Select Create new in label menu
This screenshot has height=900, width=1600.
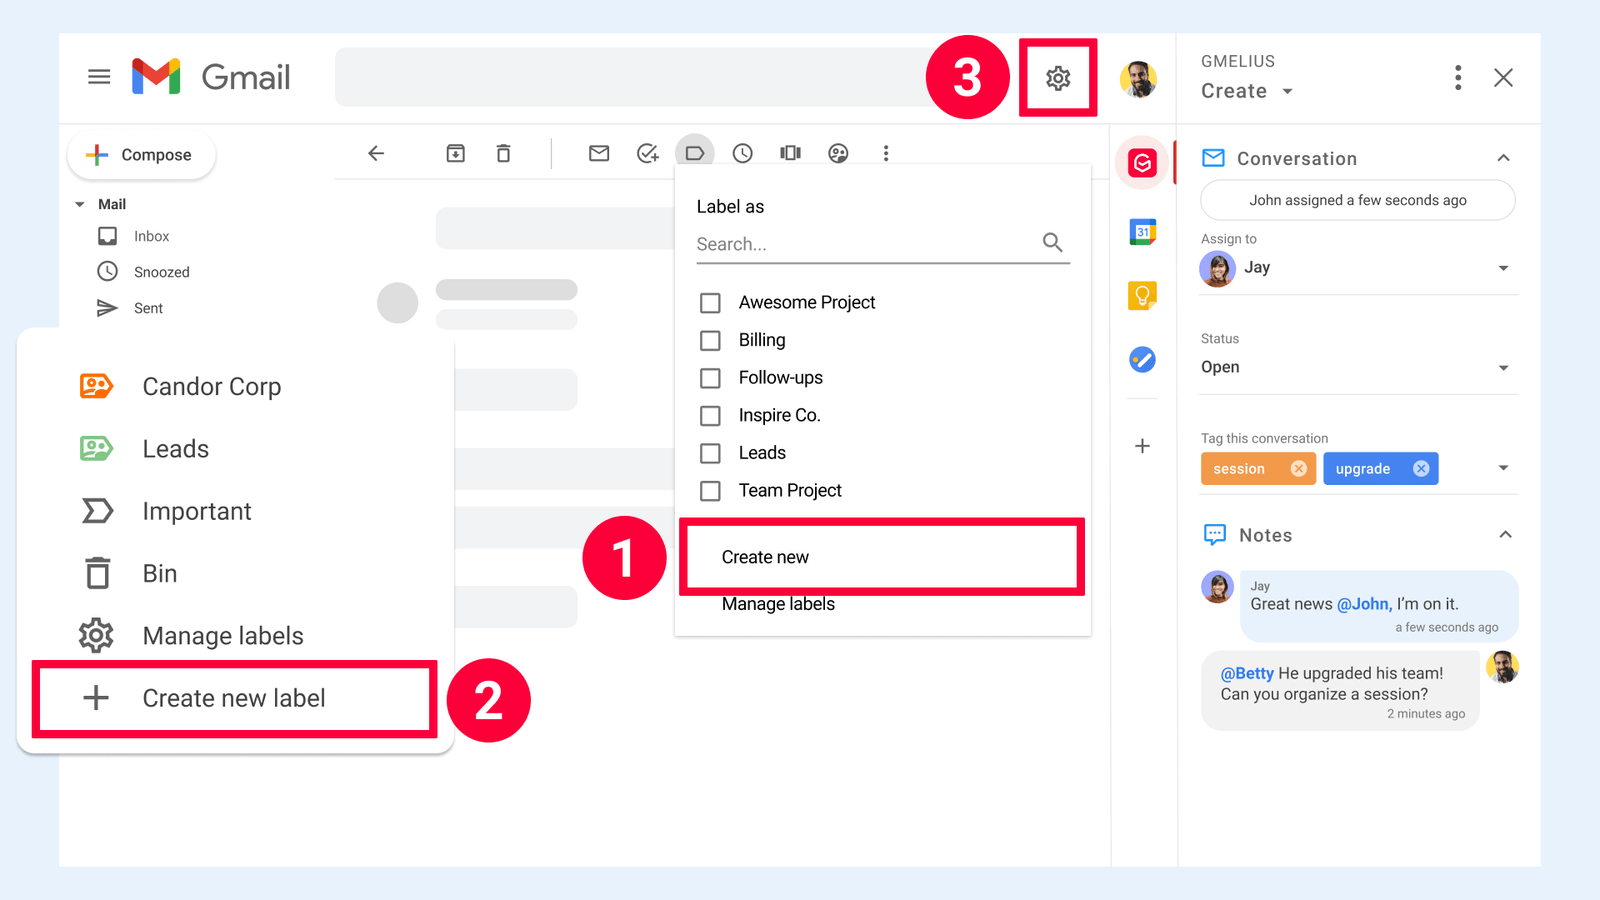pyautogui.click(x=766, y=557)
